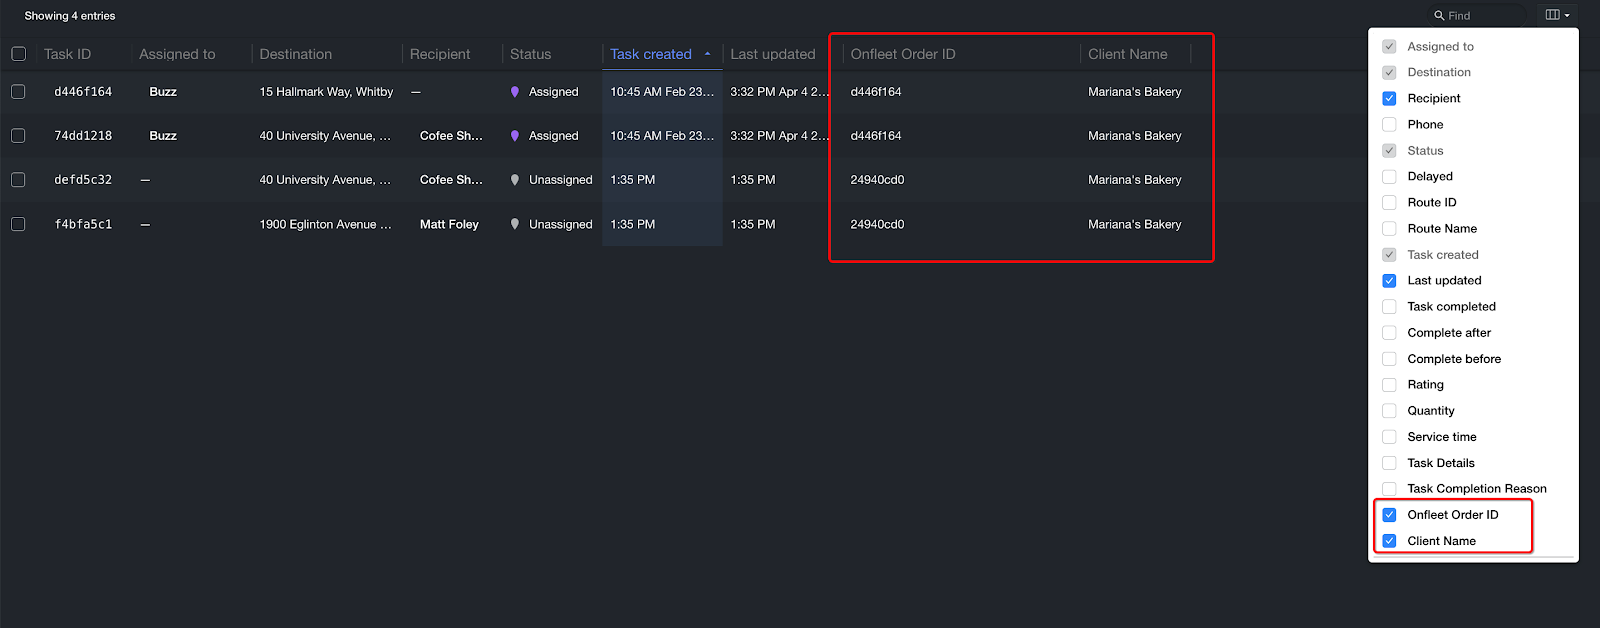Open task ID 74dd1218
1600x628 pixels.
pyautogui.click(x=83, y=136)
